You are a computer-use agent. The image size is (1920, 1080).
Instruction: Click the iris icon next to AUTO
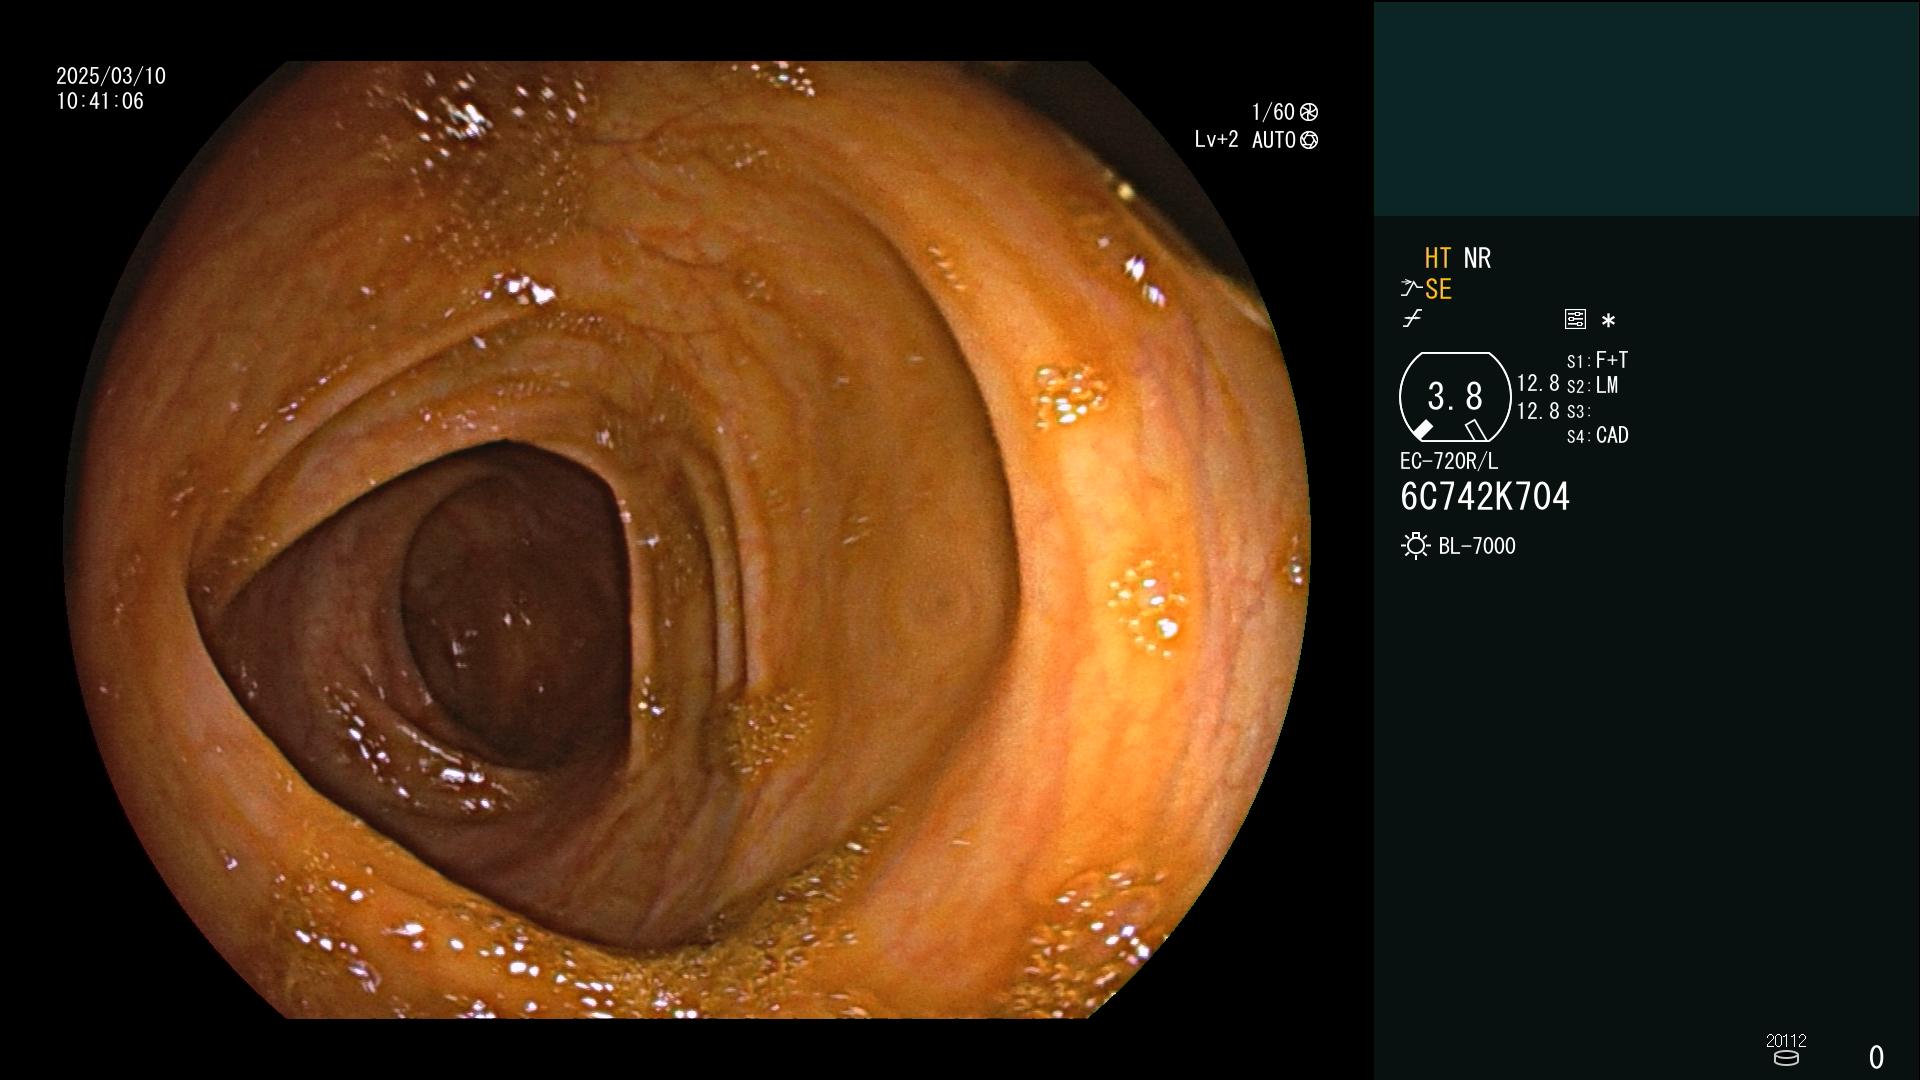pos(1309,140)
